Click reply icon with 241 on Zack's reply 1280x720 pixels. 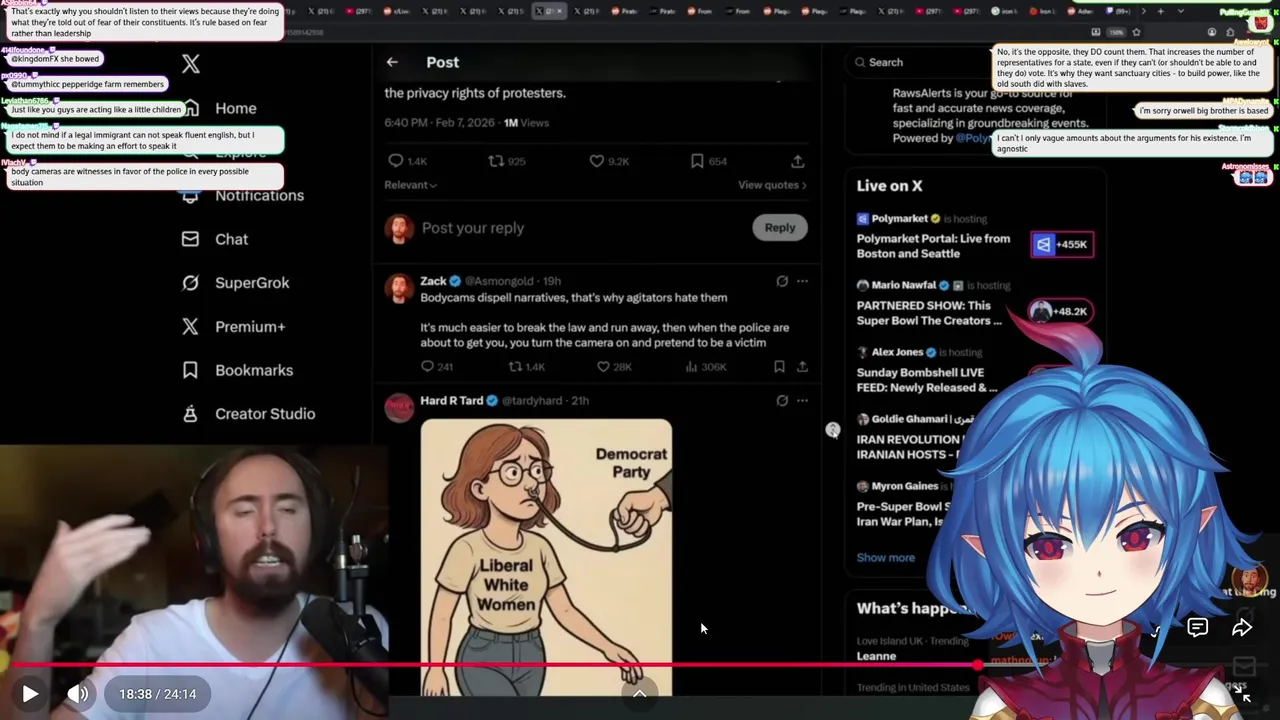[x=427, y=367]
